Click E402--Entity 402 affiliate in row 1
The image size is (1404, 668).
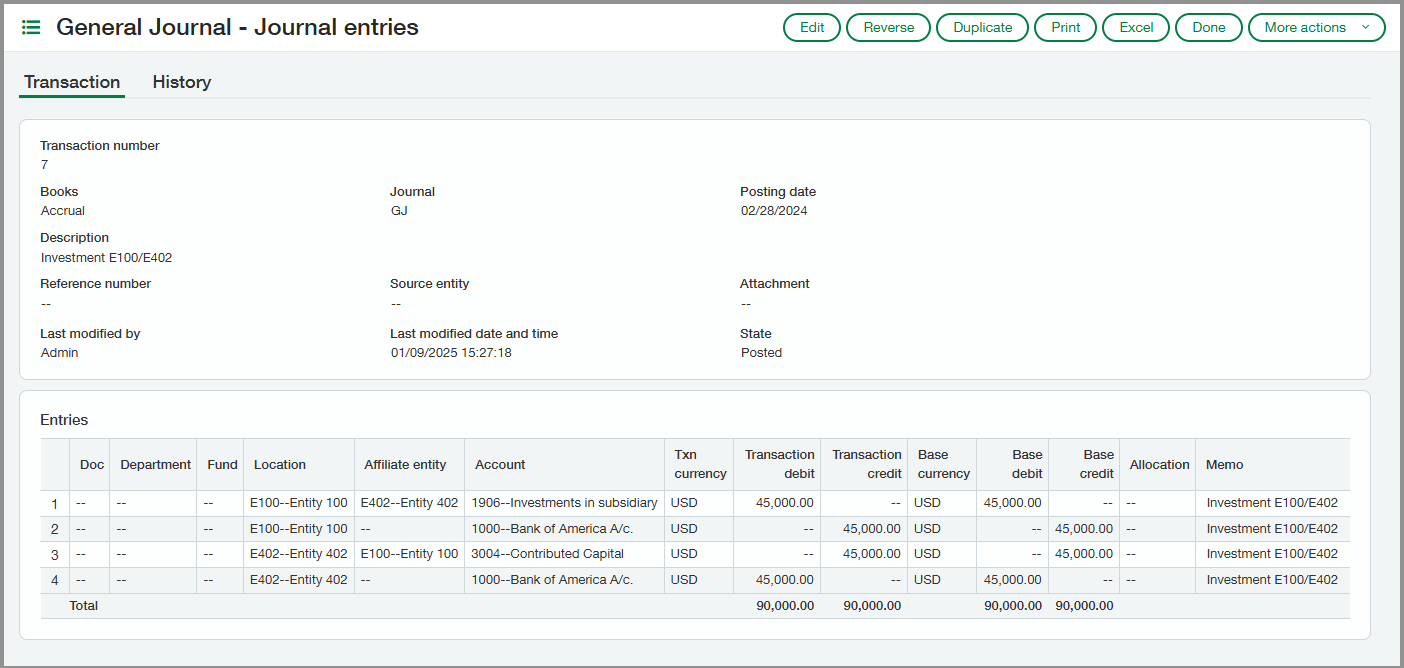(x=409, y=503)
